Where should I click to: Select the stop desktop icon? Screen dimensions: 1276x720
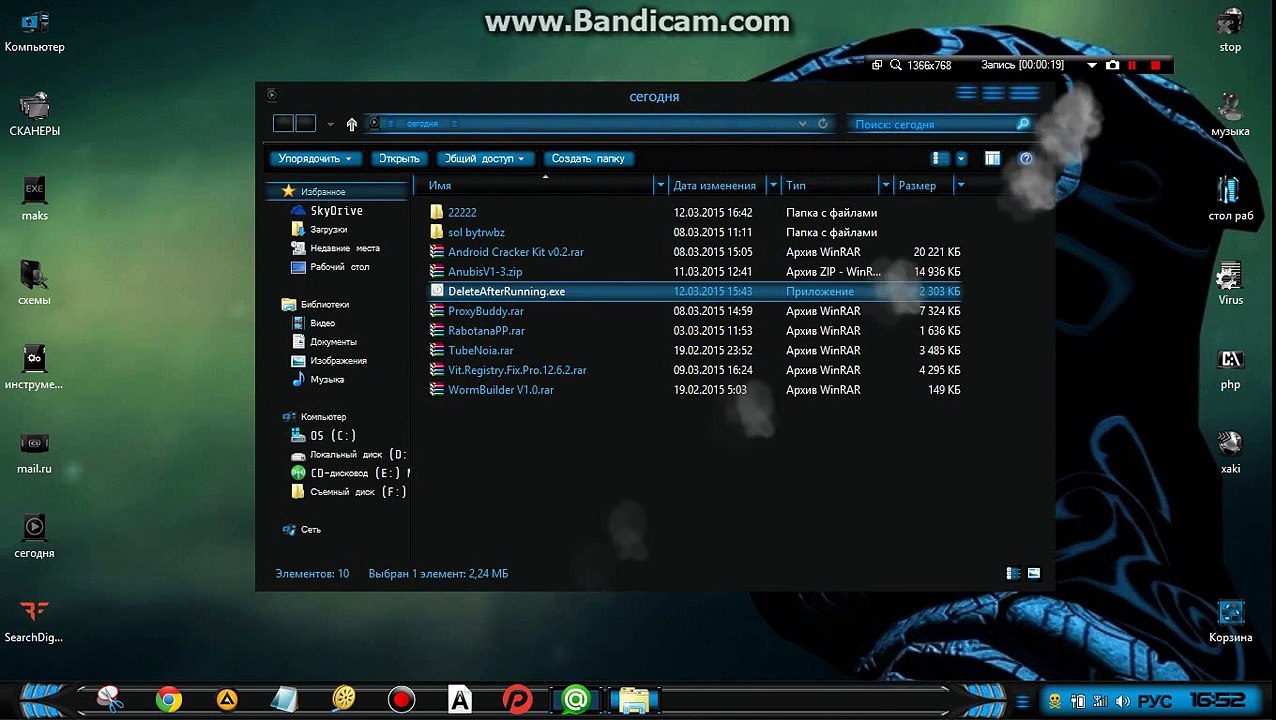click(1230, 30)
